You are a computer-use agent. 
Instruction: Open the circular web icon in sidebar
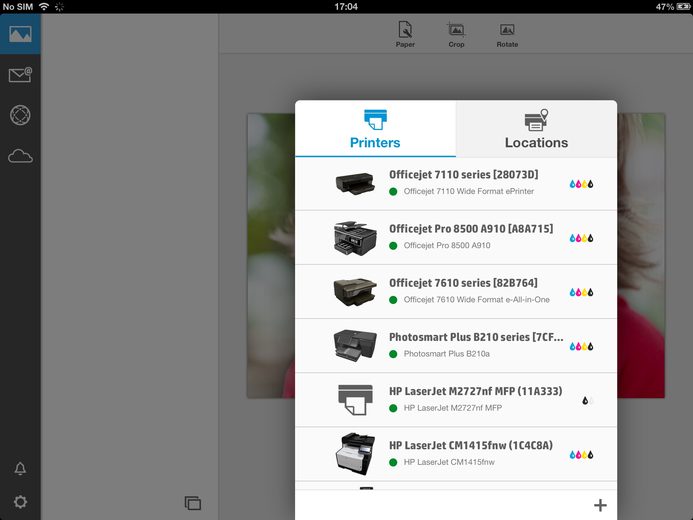pos(20,115)
